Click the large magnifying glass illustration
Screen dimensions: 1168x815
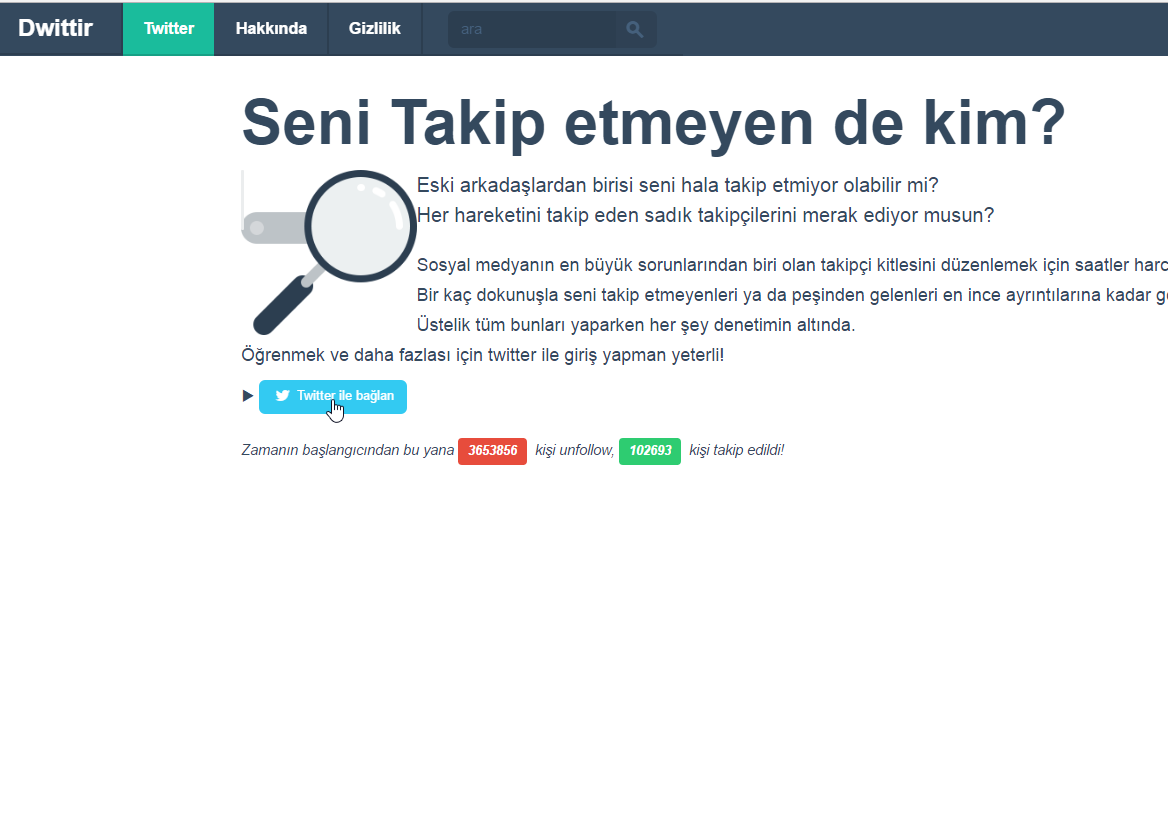(x=328, y=253)
